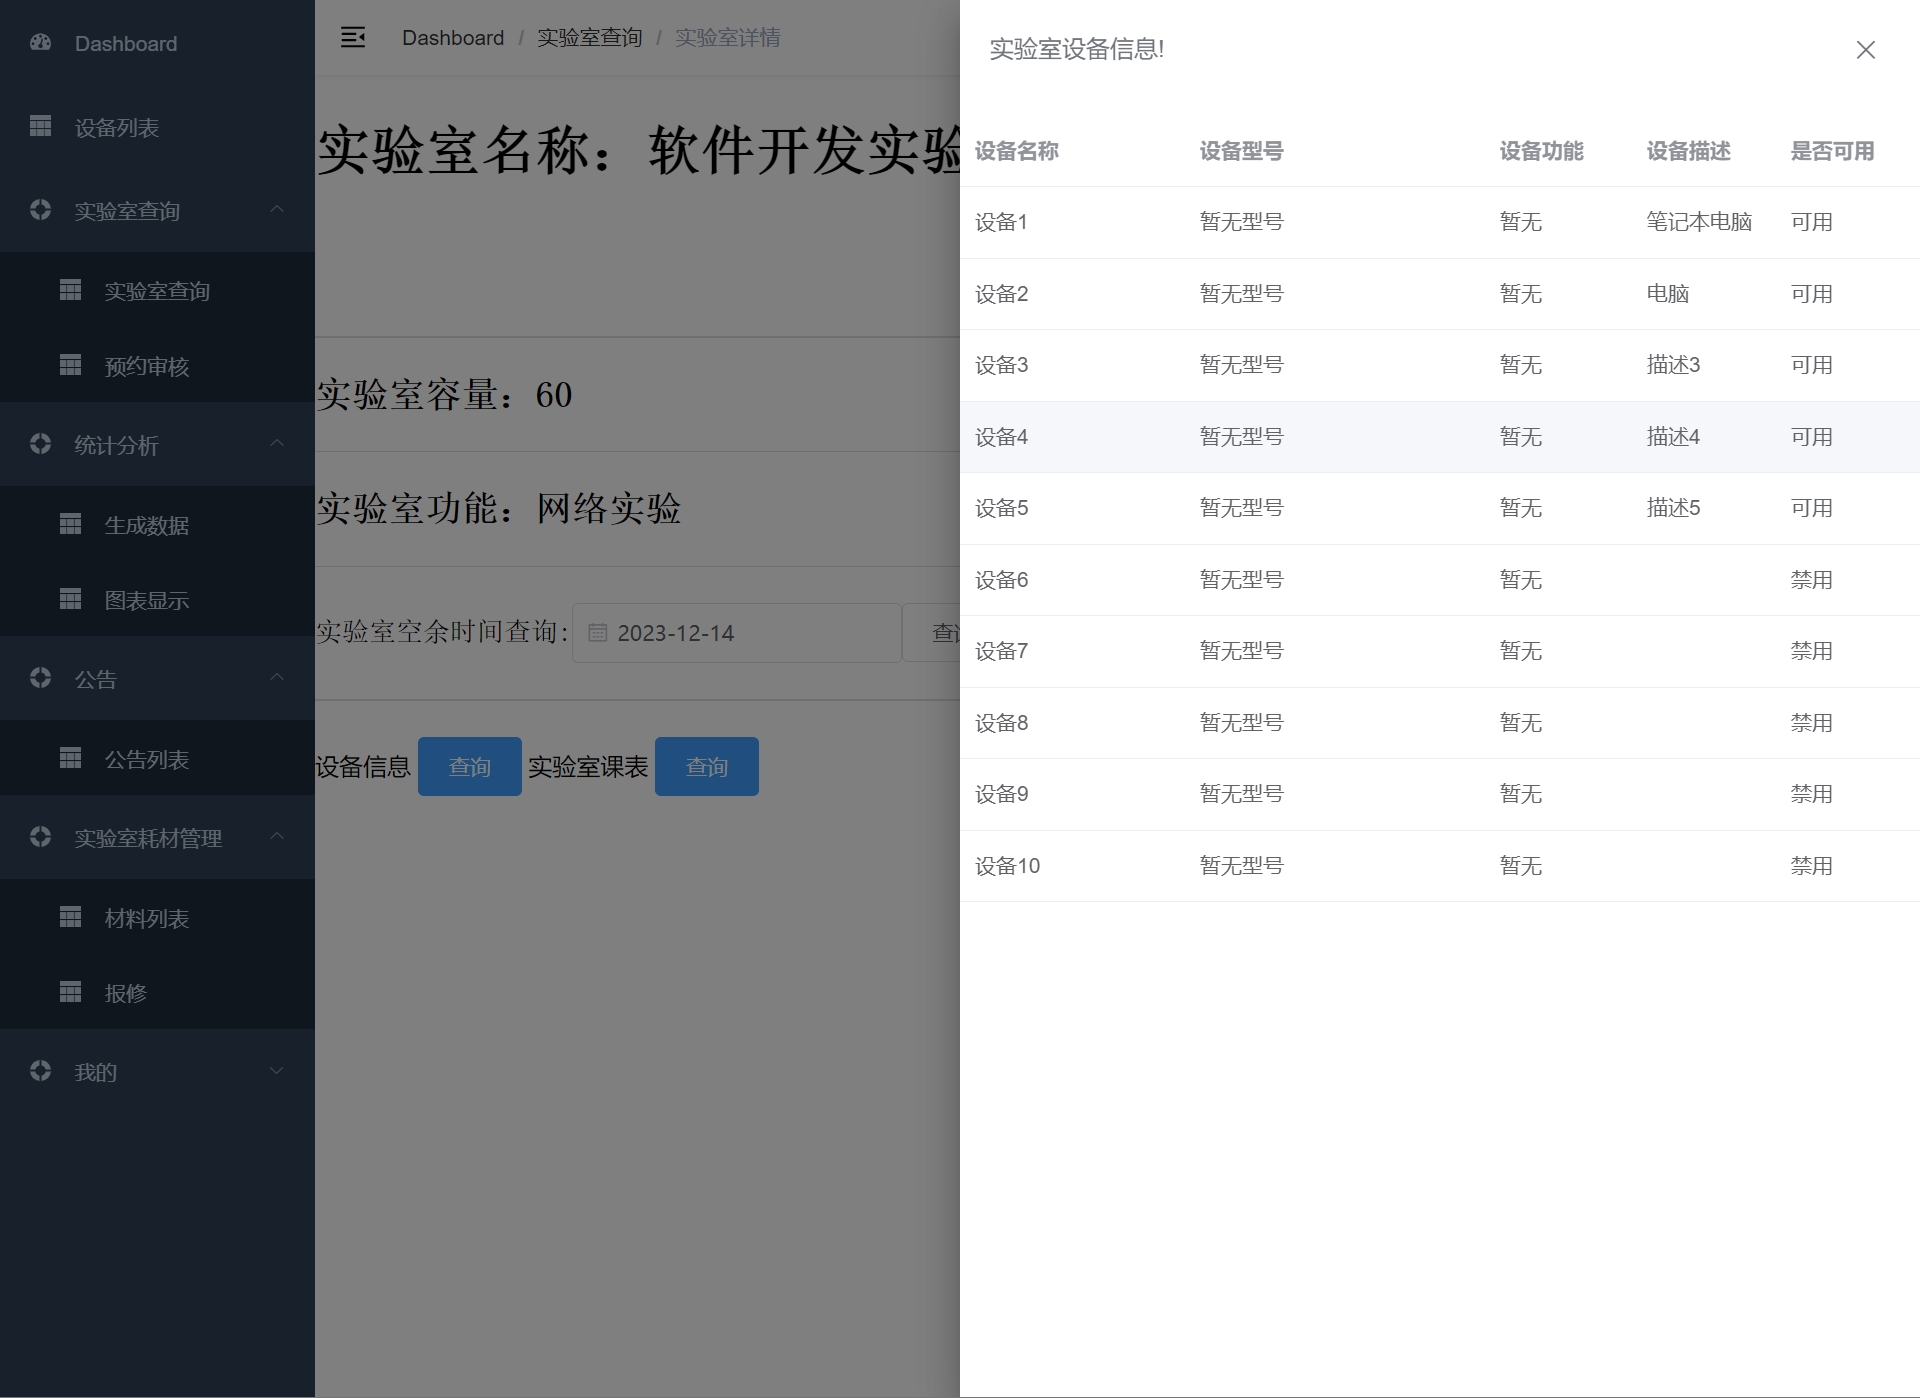This screenshot has height=1398, width=1920.
Task: Click the circle icon beside 统计分析
Action: (x=41, y=444)
